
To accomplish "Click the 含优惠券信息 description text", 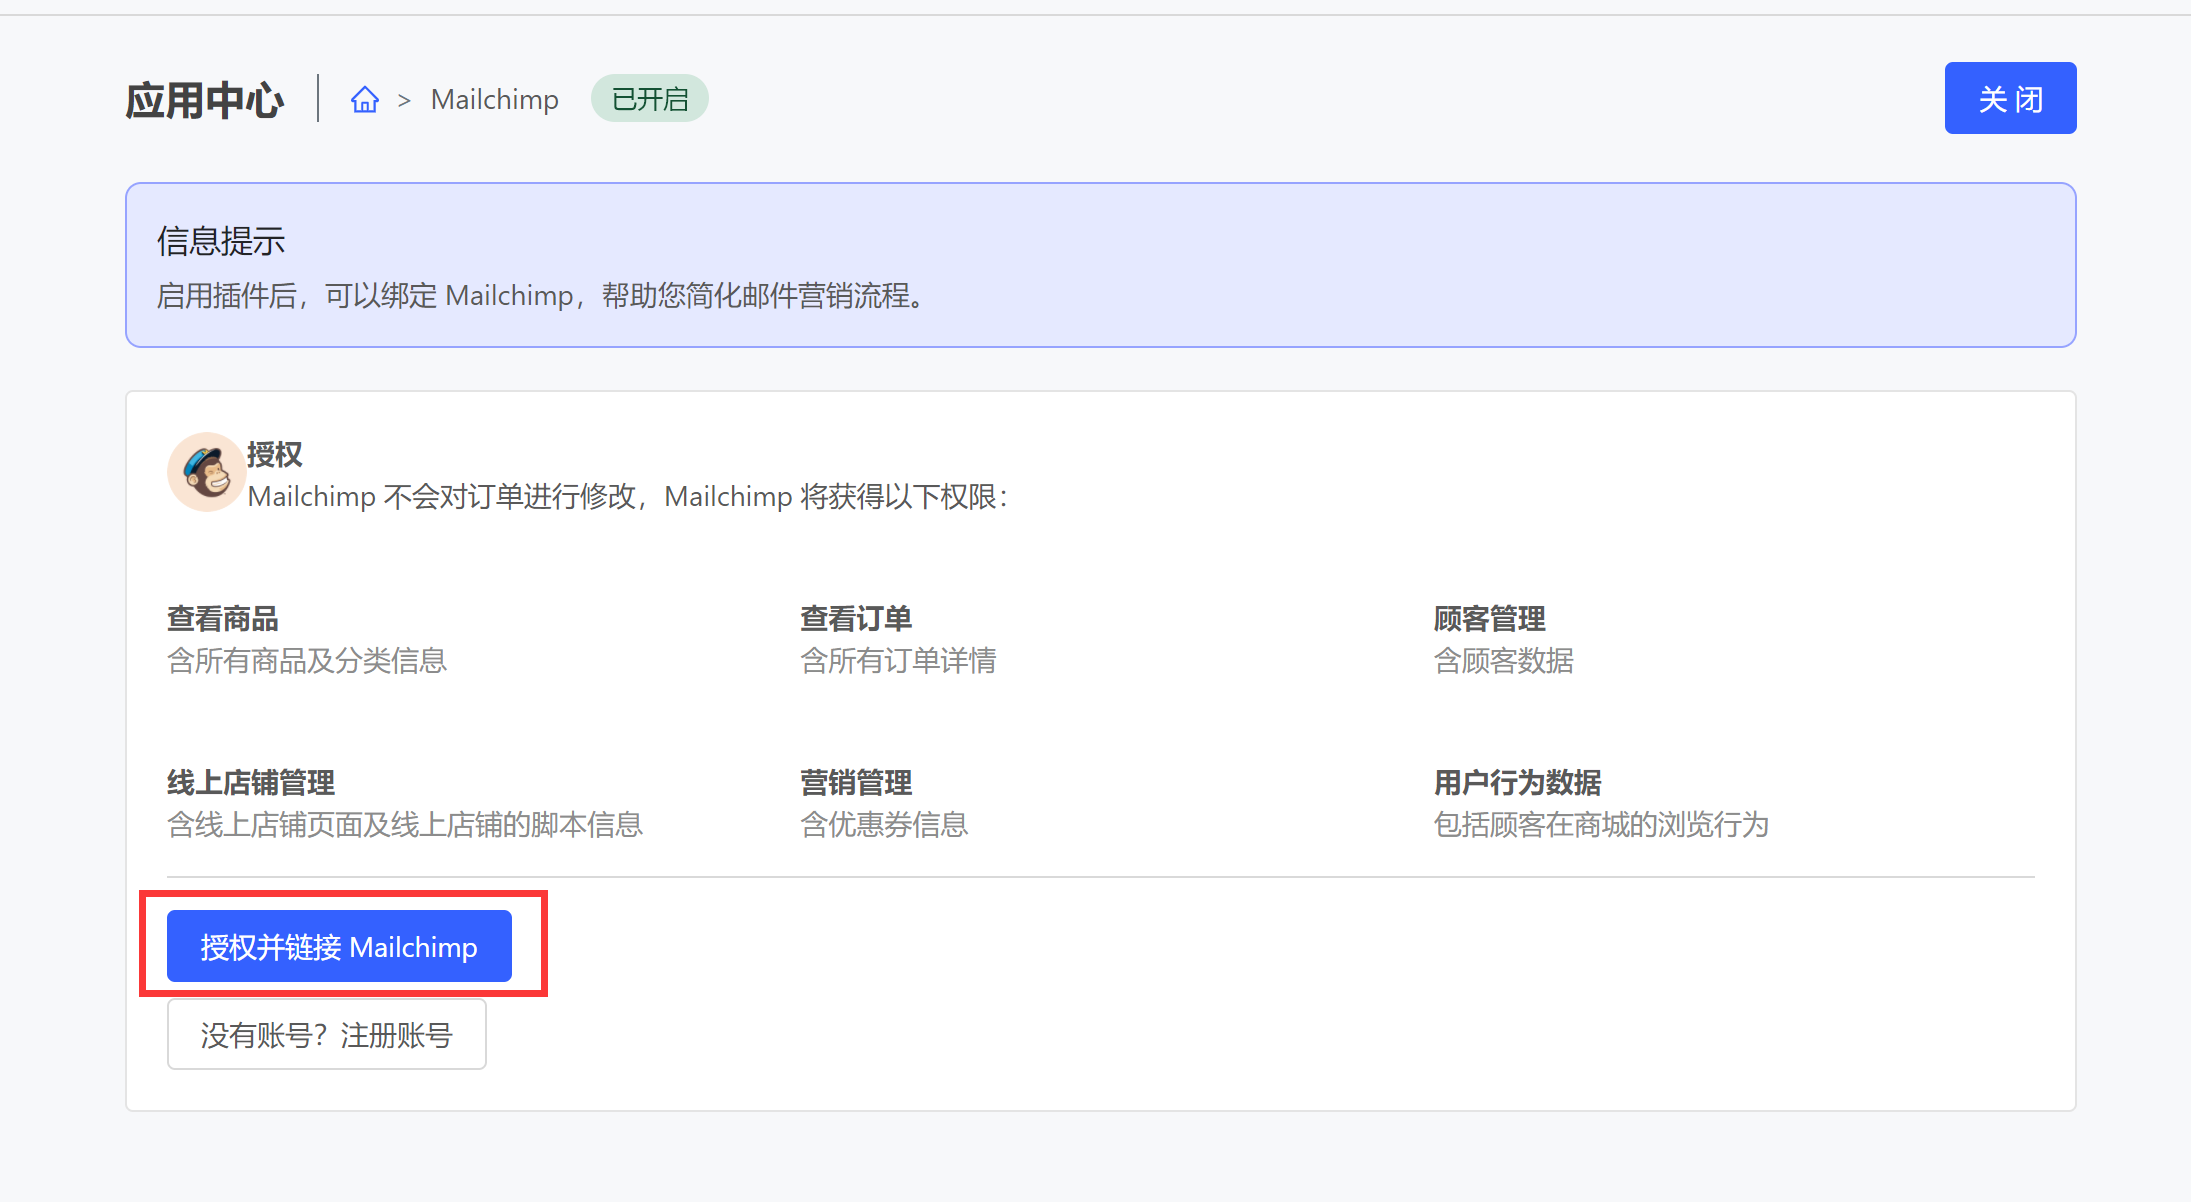I will coord(883,825).
